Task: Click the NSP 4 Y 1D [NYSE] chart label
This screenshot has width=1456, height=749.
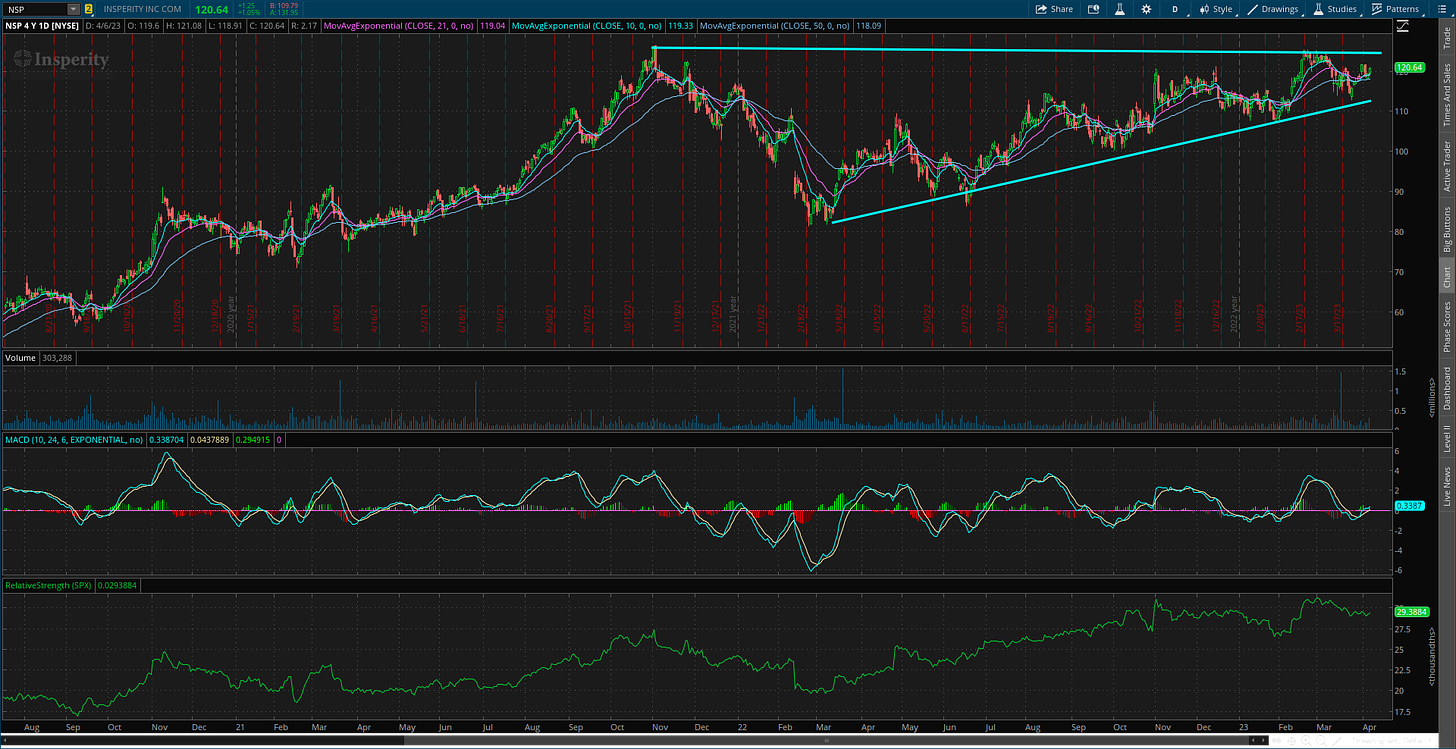Action: pyautogui.click(x=40, y=25)
